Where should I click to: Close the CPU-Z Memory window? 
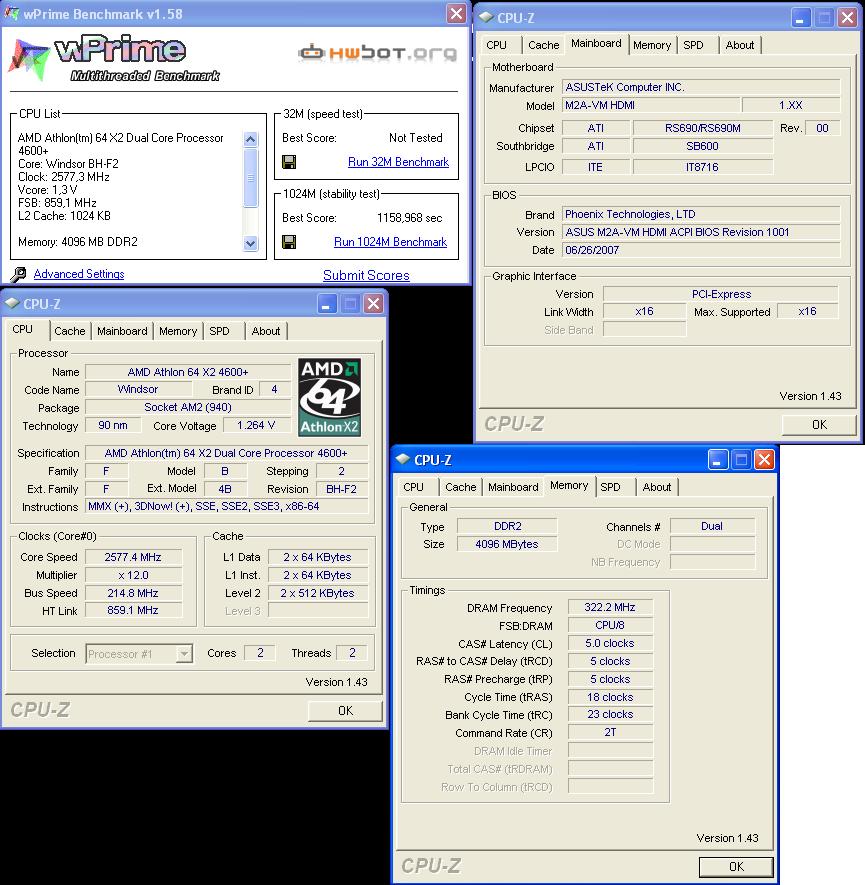click(x=764, y=459)
